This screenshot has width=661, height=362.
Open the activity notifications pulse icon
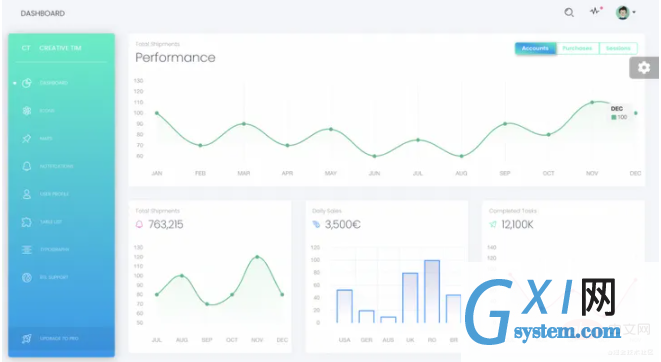595,11
